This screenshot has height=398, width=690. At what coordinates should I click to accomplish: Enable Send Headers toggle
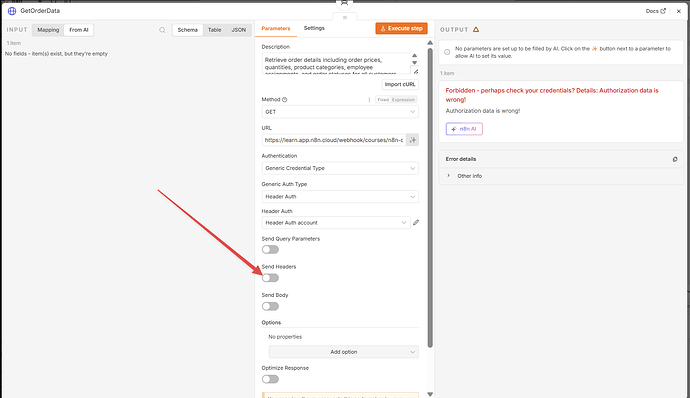(x=270, y=278)
